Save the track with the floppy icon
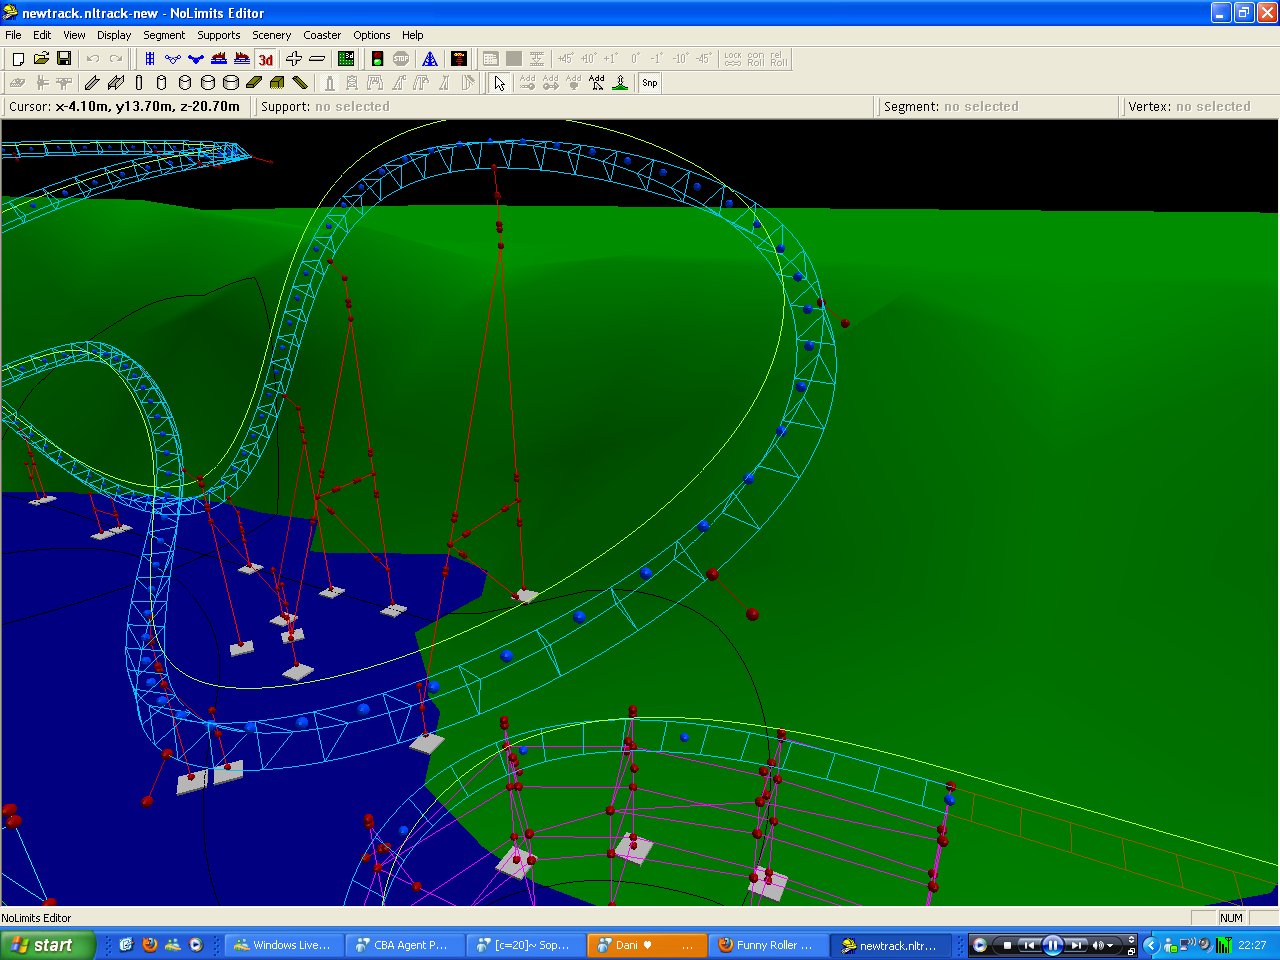 (x=64, y=59)
